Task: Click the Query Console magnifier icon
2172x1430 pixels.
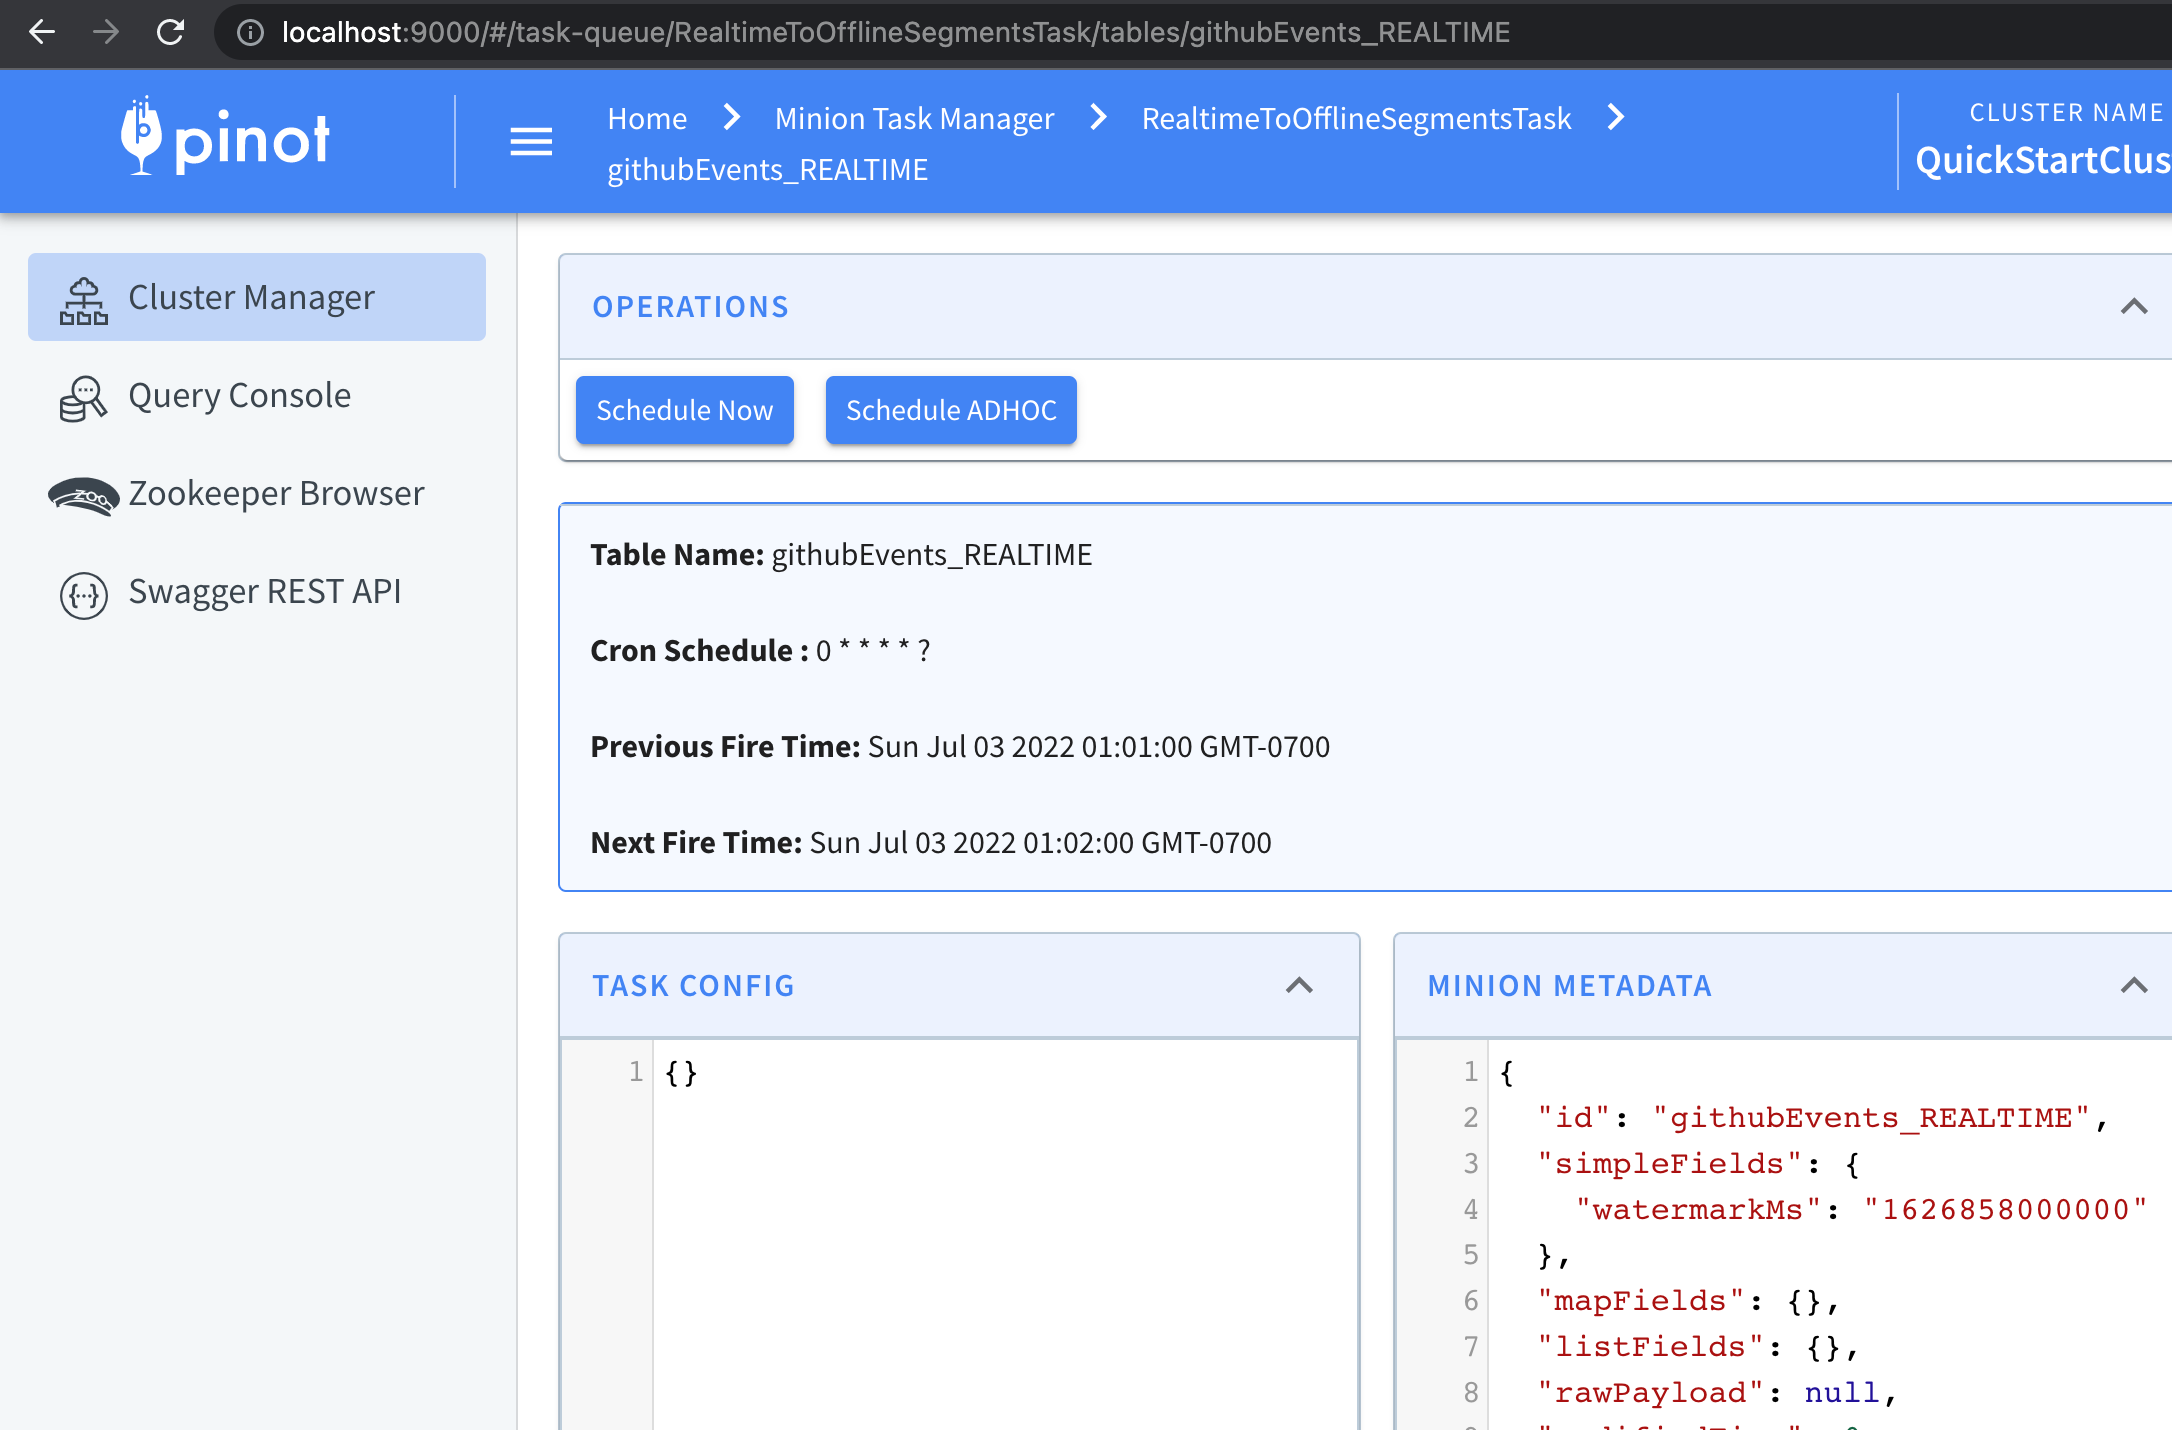Action: pos(84,398)
